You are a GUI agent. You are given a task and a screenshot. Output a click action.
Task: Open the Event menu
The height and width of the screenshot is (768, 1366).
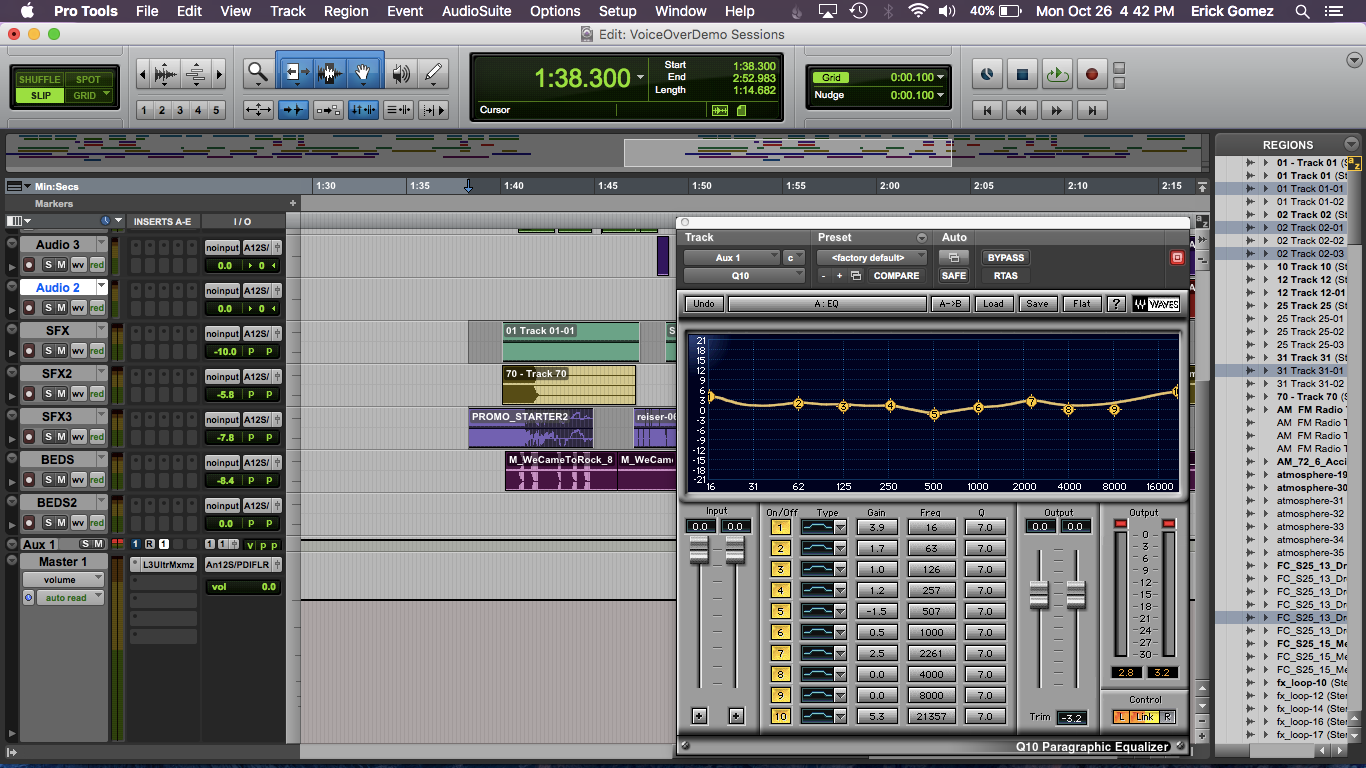[x=405, y=11]
